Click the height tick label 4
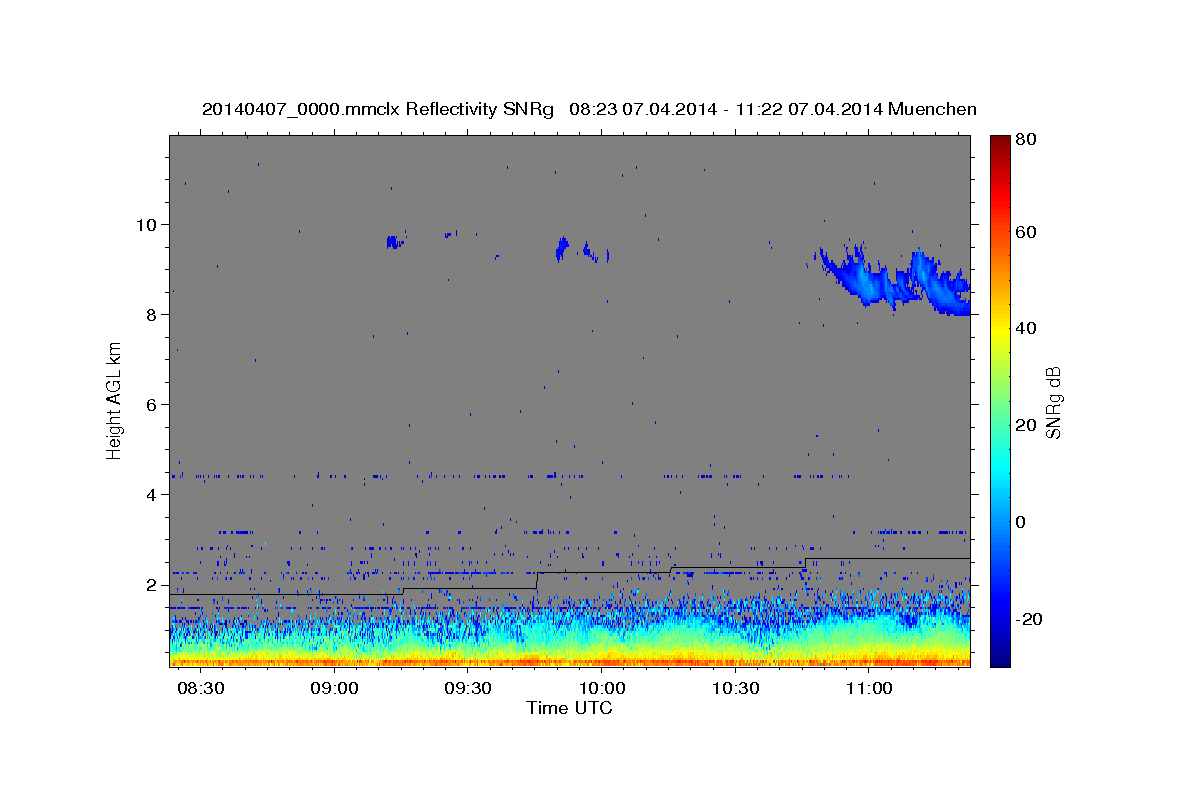Viewport: 1200px width, 800px height. (x=154, y=494)
